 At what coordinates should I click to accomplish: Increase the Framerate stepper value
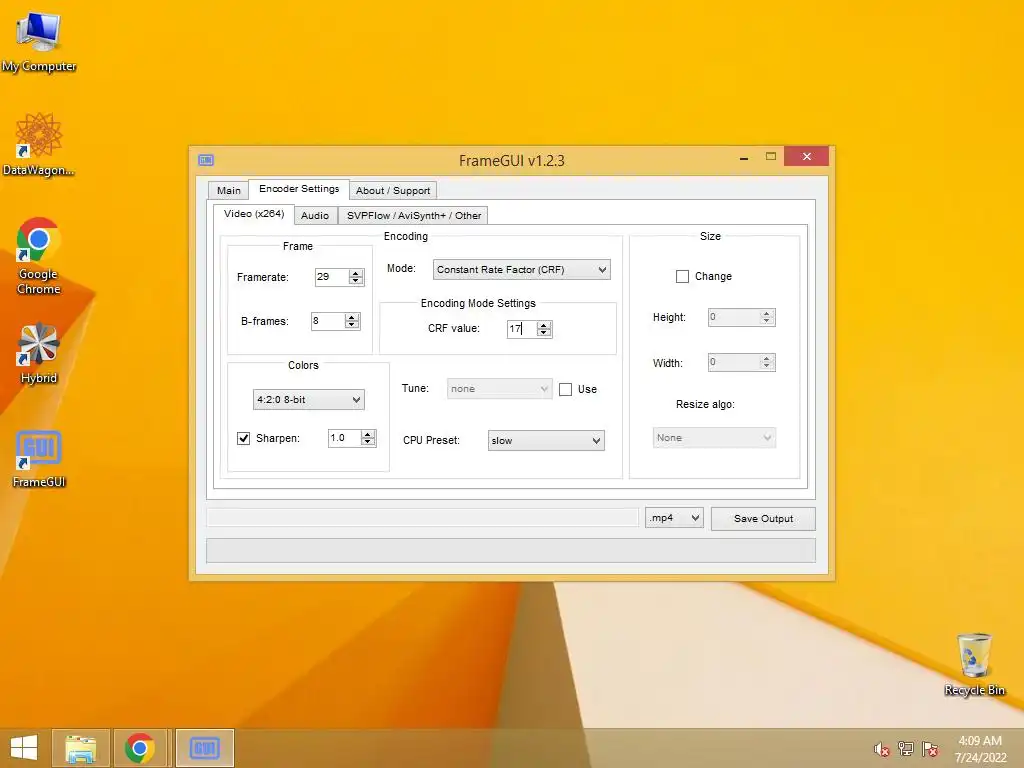pyautogui.click(x=356, y=274)
